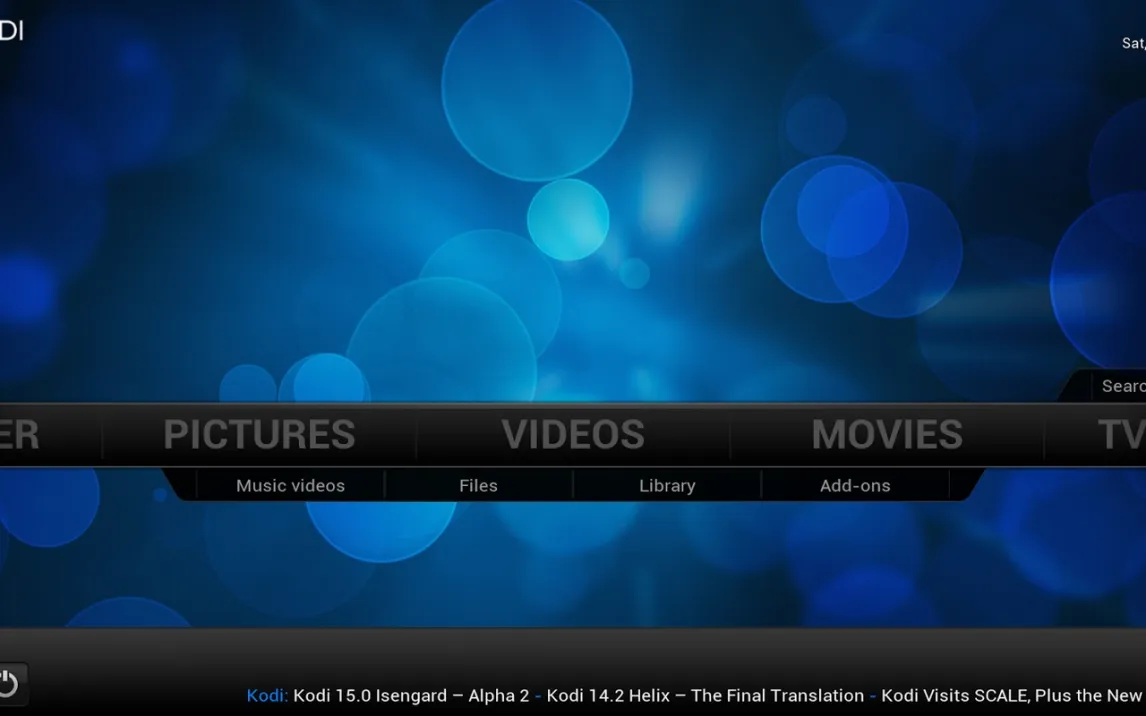Image resolution: width=1146 pixels, height=716 pixels.
Task: Choose the cut-off Weather item ending in ER
Action: click(20, 435)
